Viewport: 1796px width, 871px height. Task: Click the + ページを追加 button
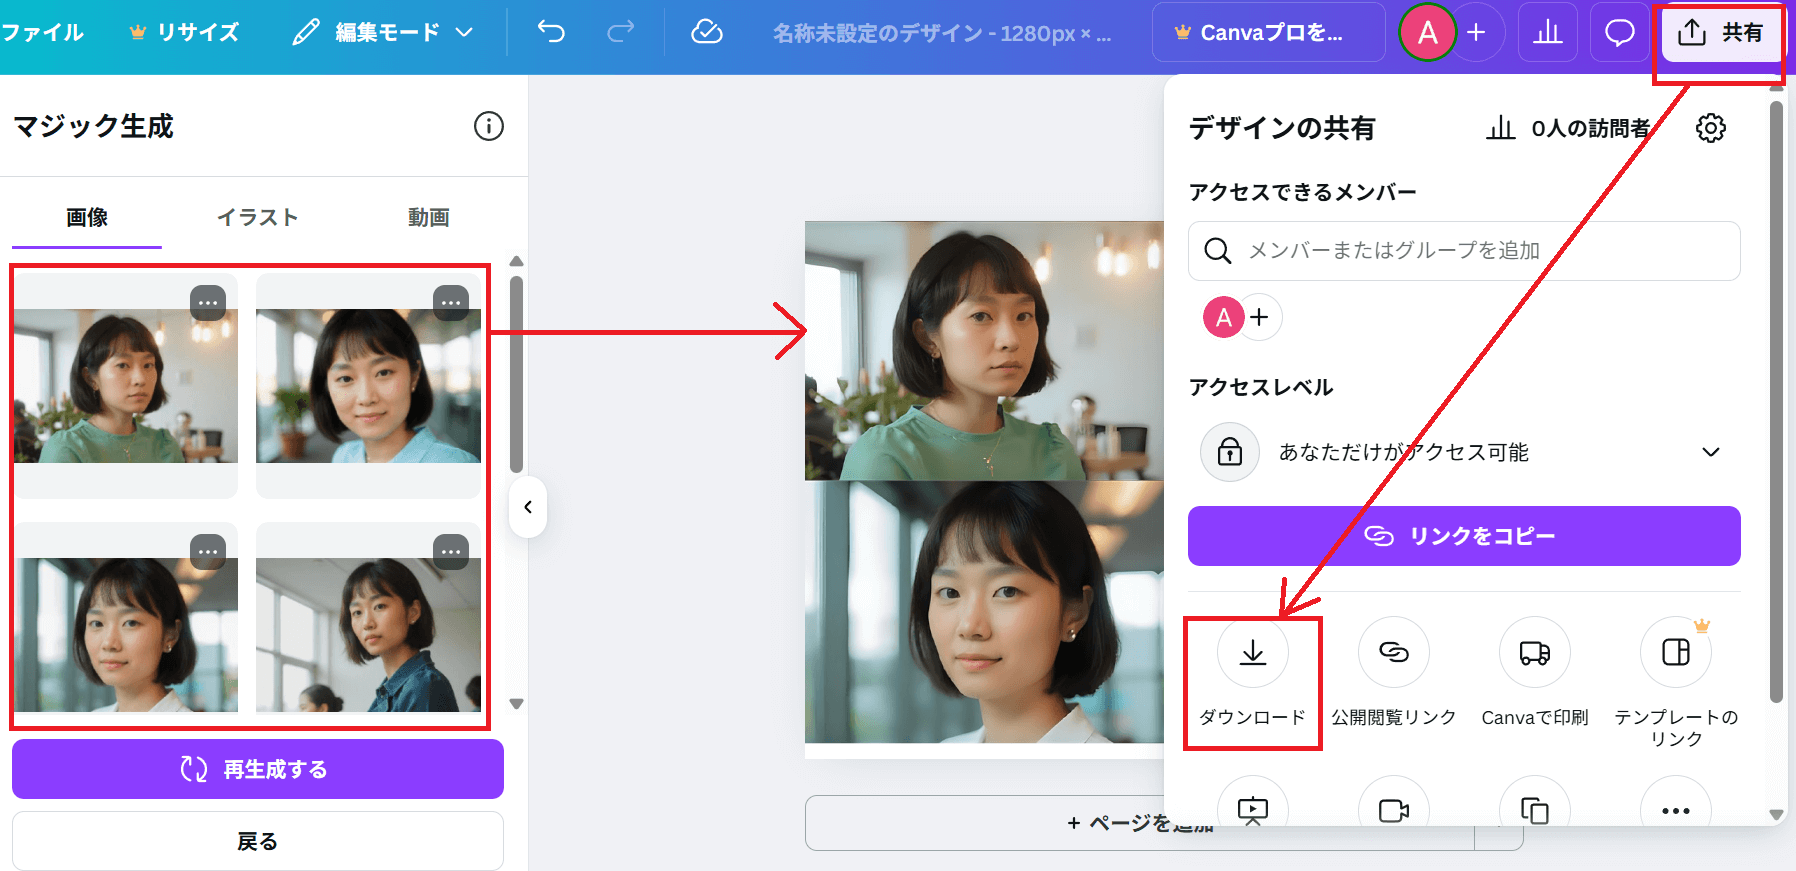[1140, 823]
